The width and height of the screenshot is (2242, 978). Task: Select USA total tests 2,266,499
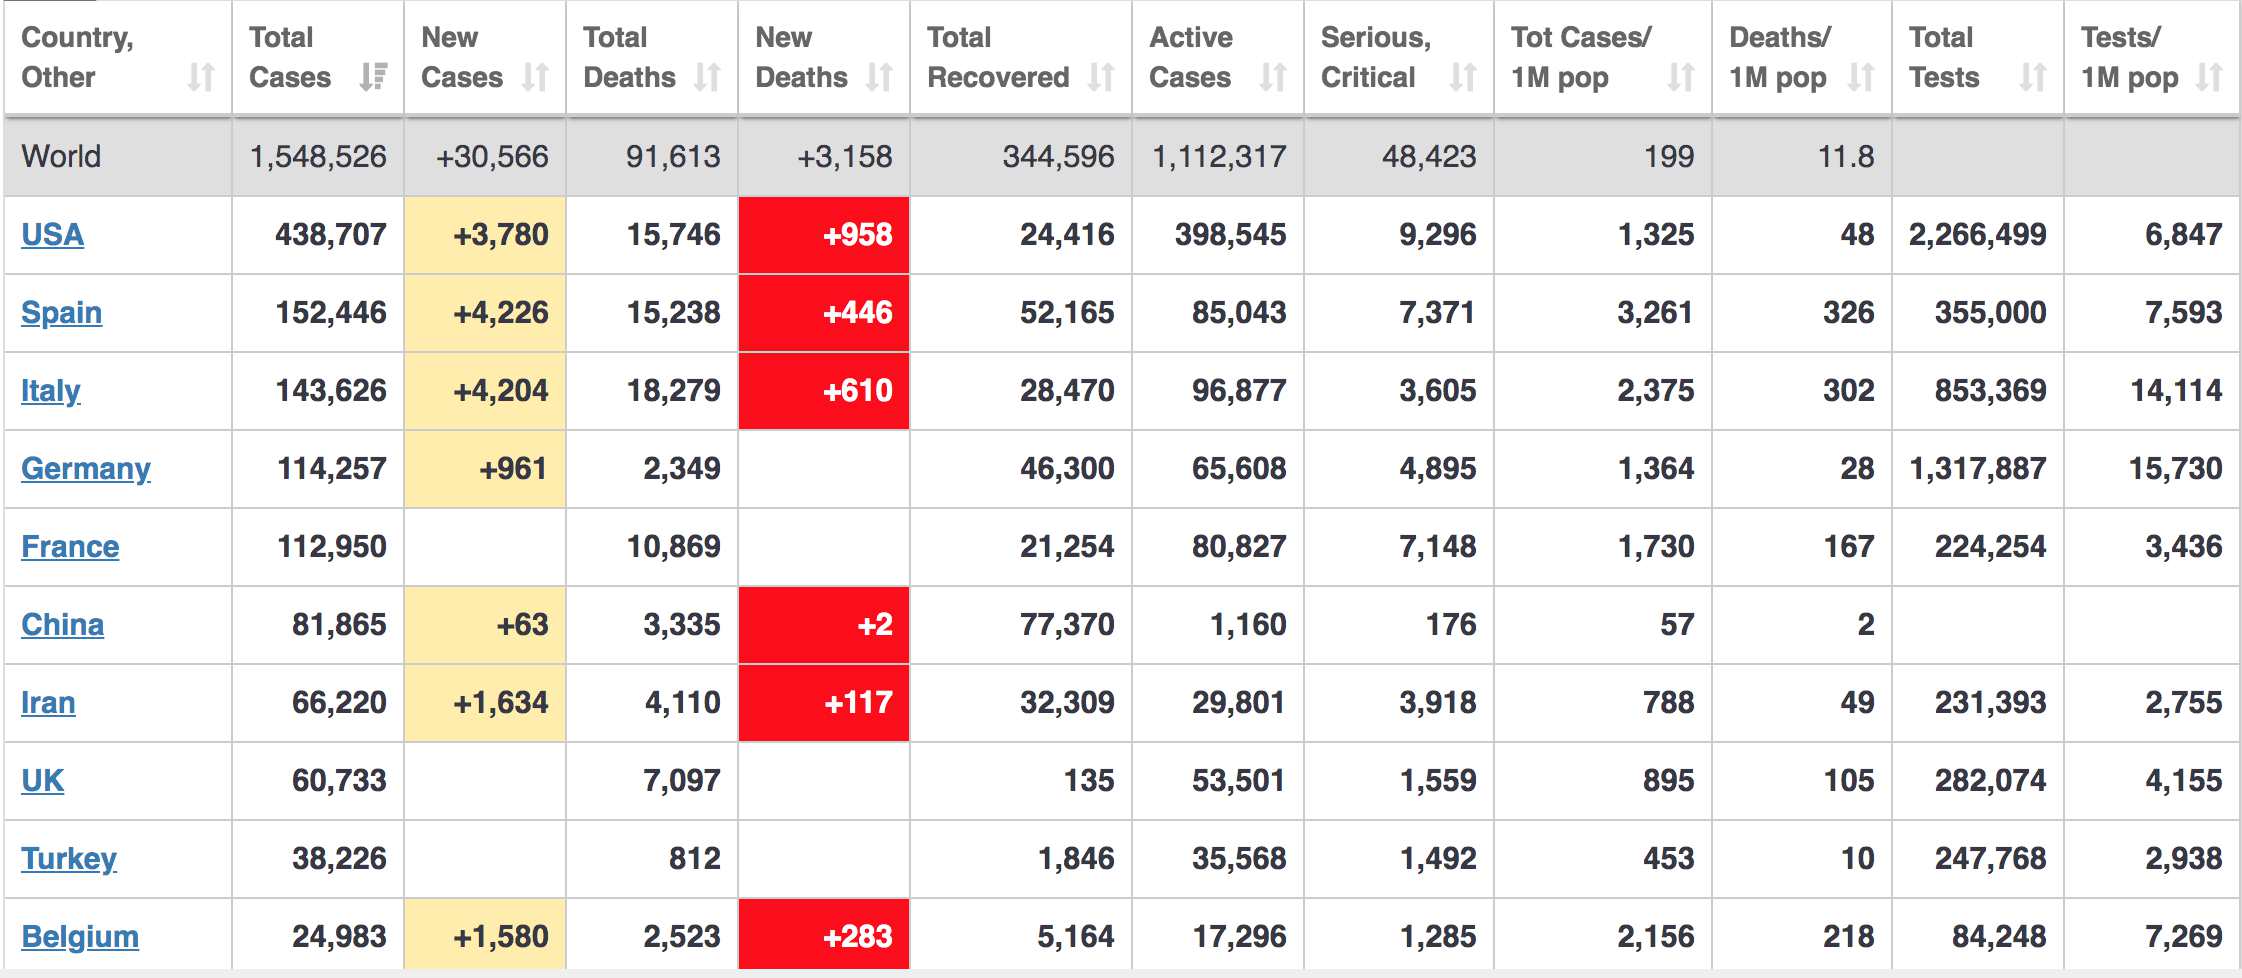coord(1978,235)
